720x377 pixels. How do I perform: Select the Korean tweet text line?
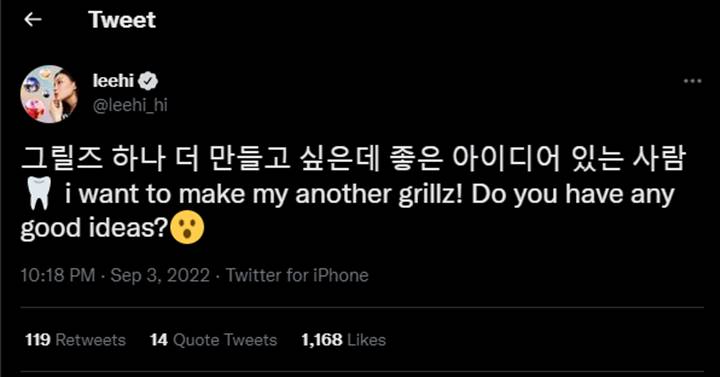(353, 158)
